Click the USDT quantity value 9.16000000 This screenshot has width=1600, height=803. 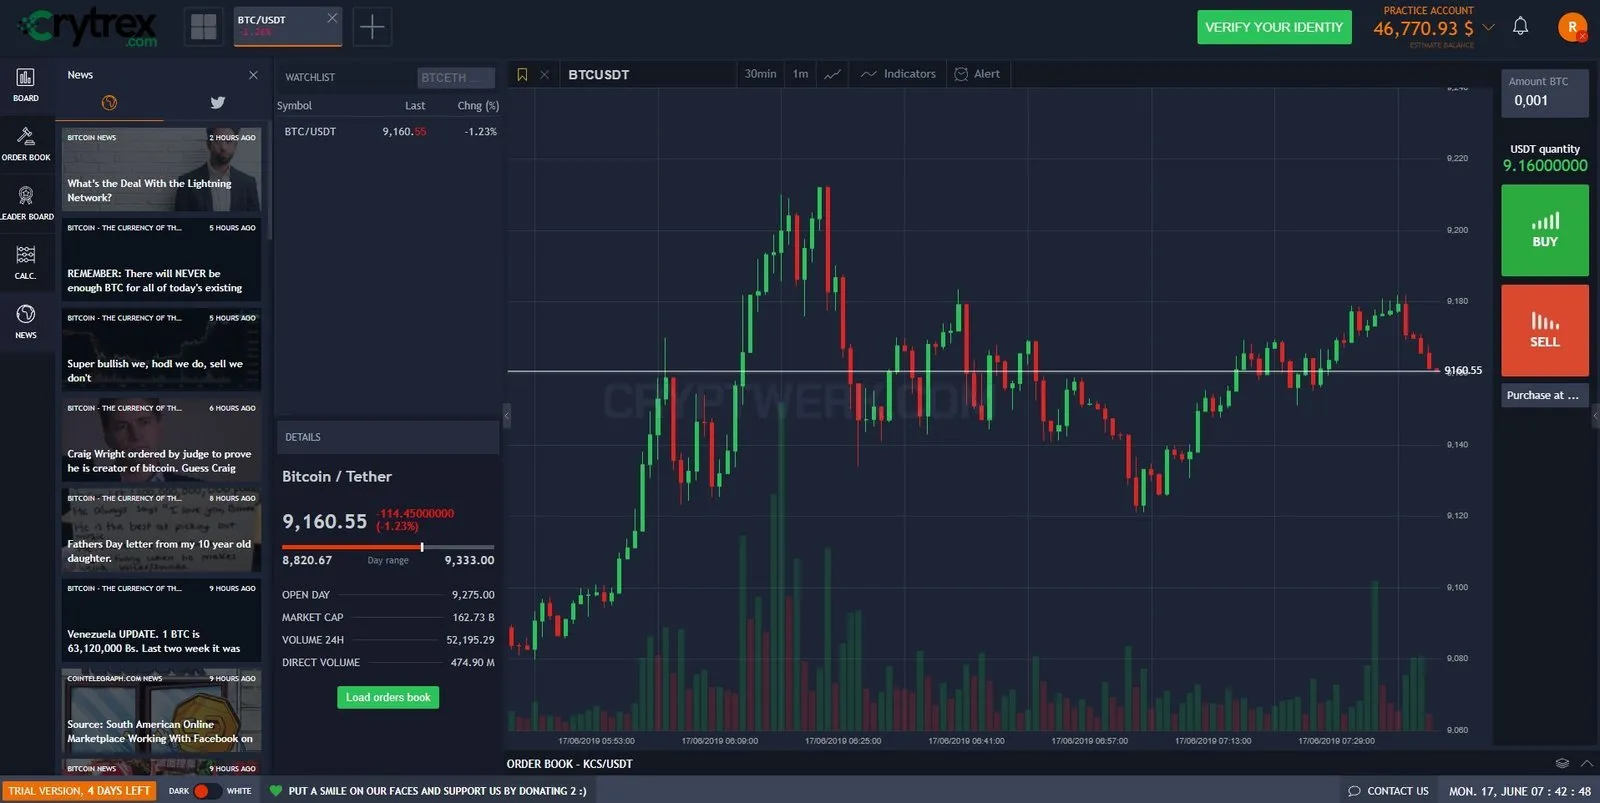coord(1545,166)
